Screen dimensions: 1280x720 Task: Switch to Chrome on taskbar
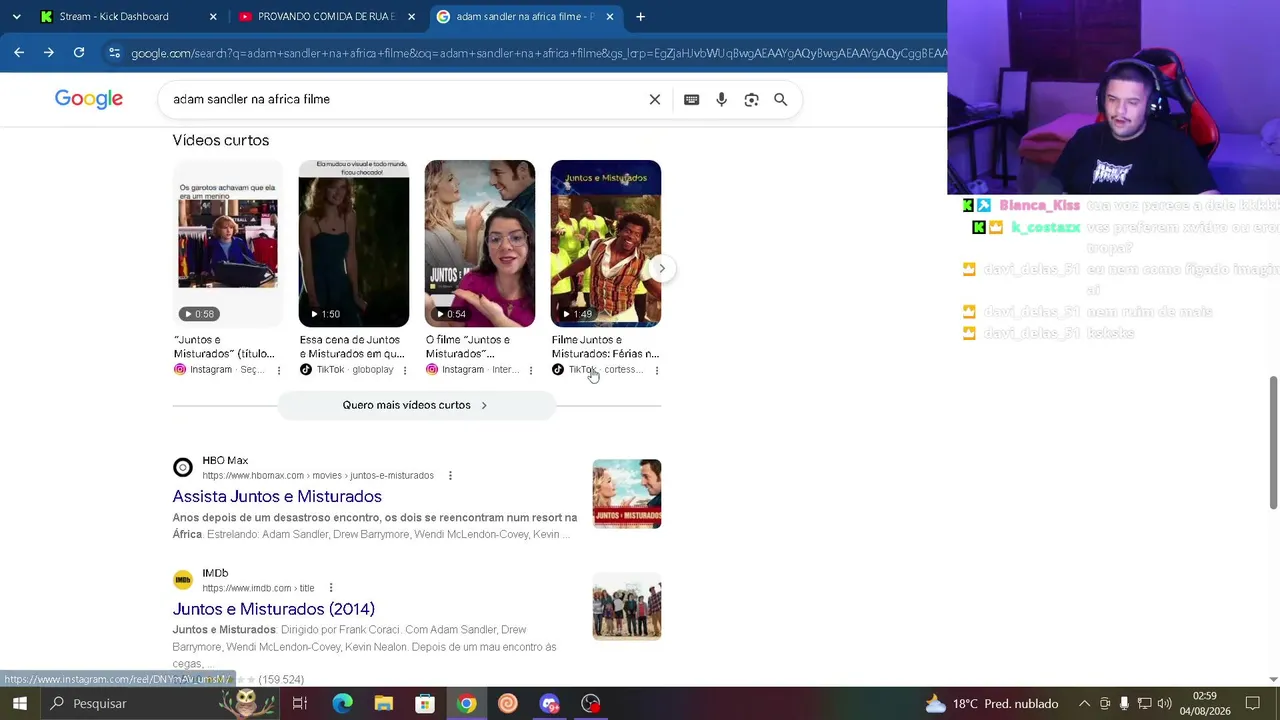[x=467, y=704]
